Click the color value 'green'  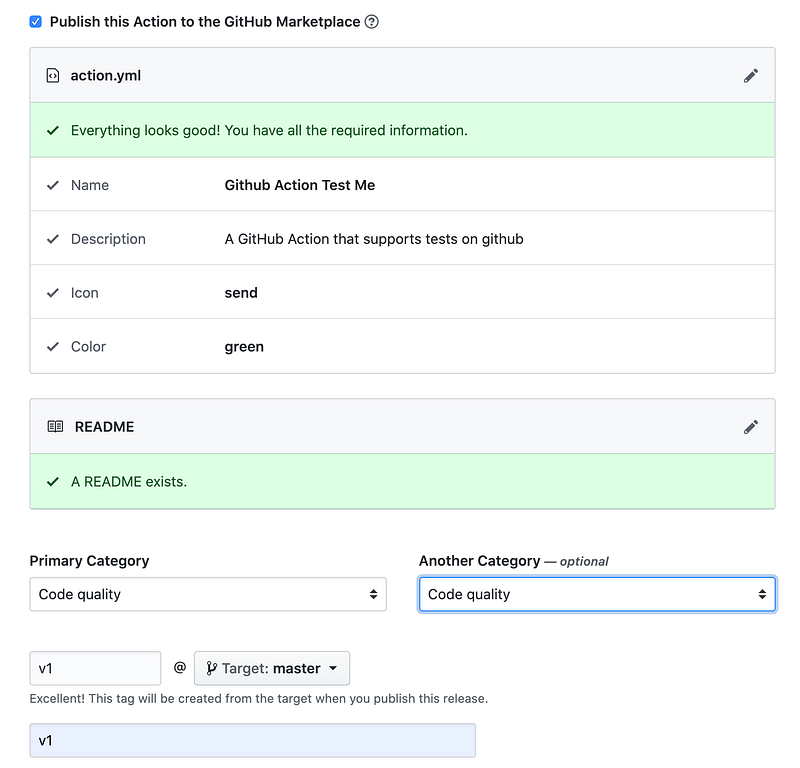pyautogui.click(x=244, y=347)
